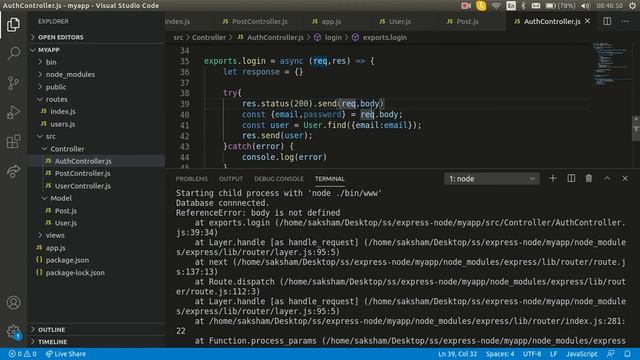Click 'Spaces: 4' indentation status entry
The image size is (640, 360).
[500, 354]
